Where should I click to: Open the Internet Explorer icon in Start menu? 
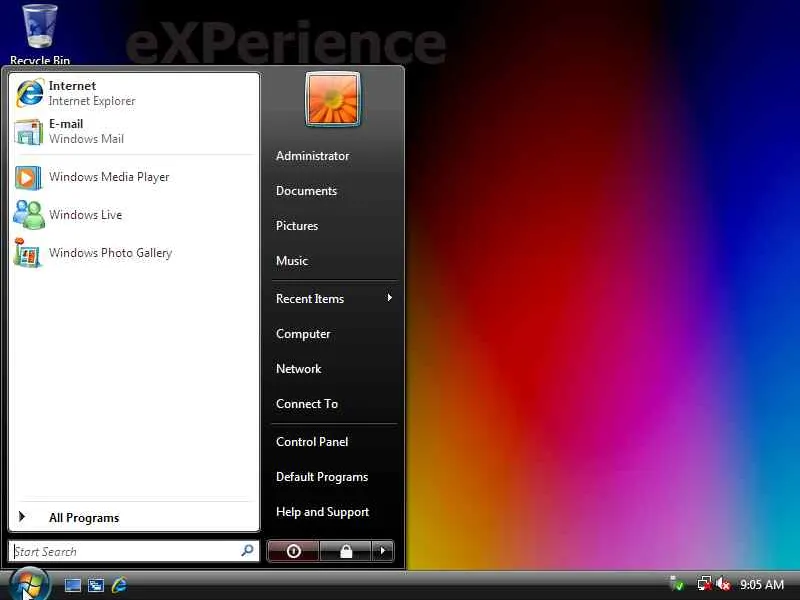pos(30,93)
